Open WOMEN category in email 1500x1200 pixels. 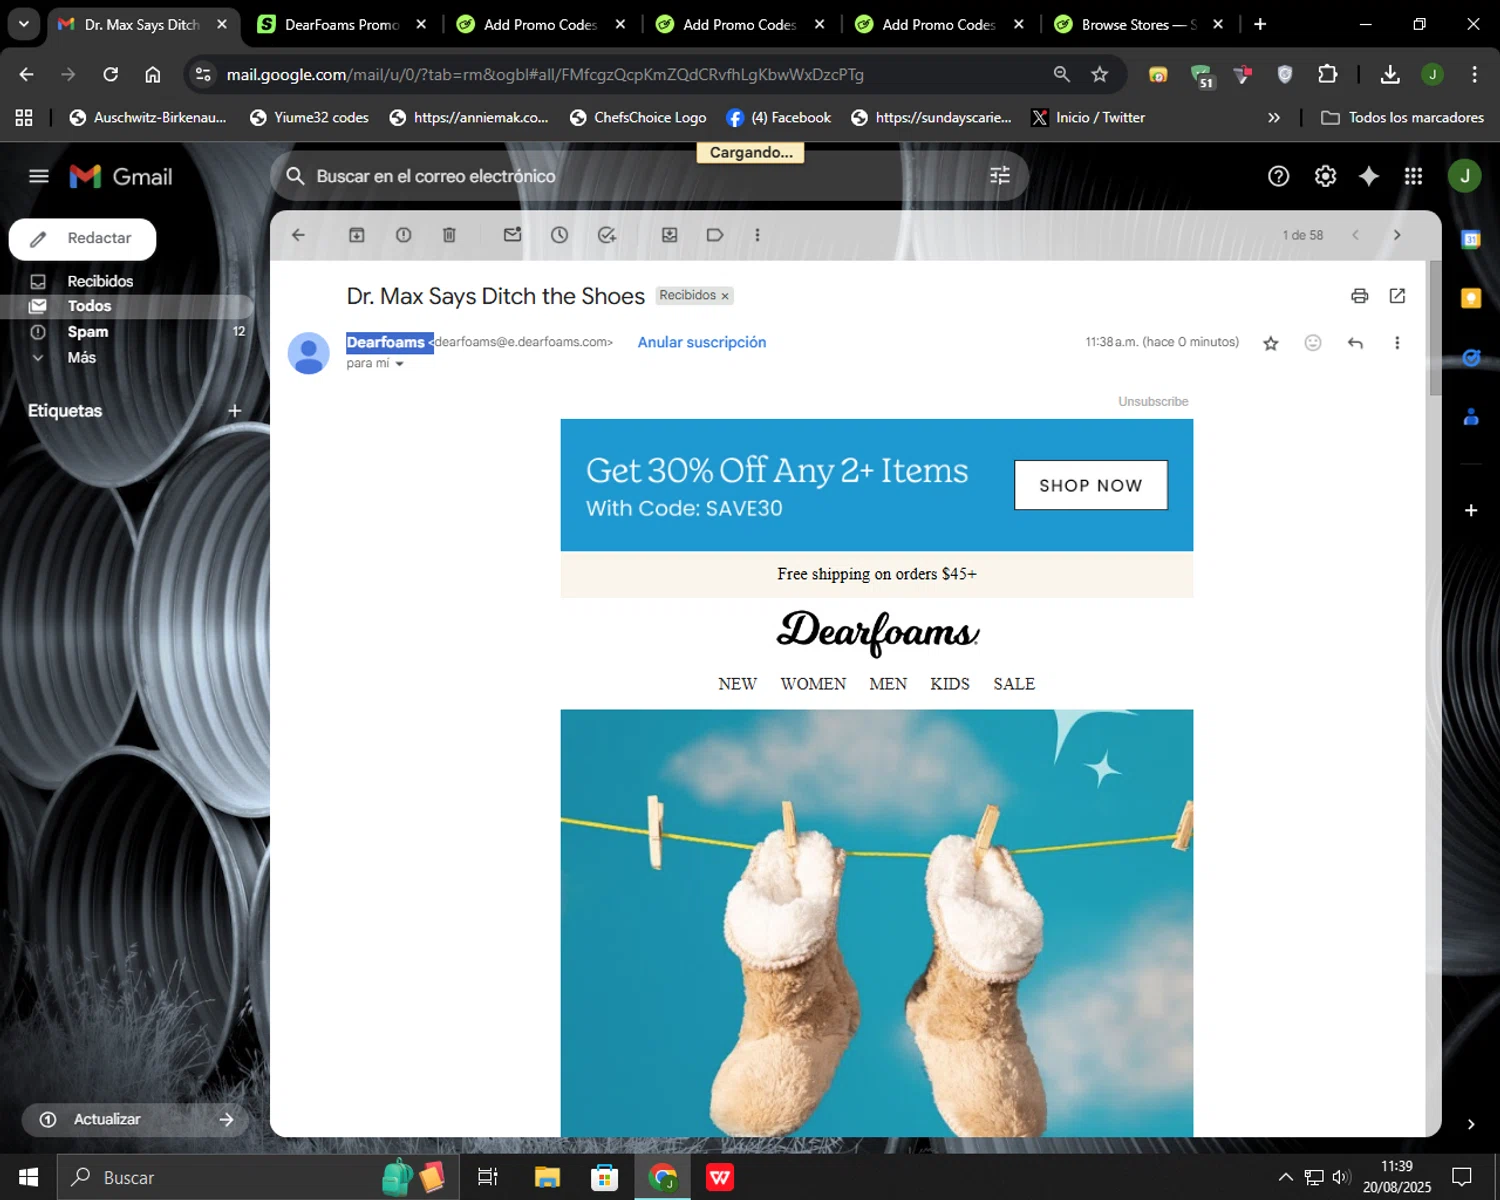click(813, 684)
